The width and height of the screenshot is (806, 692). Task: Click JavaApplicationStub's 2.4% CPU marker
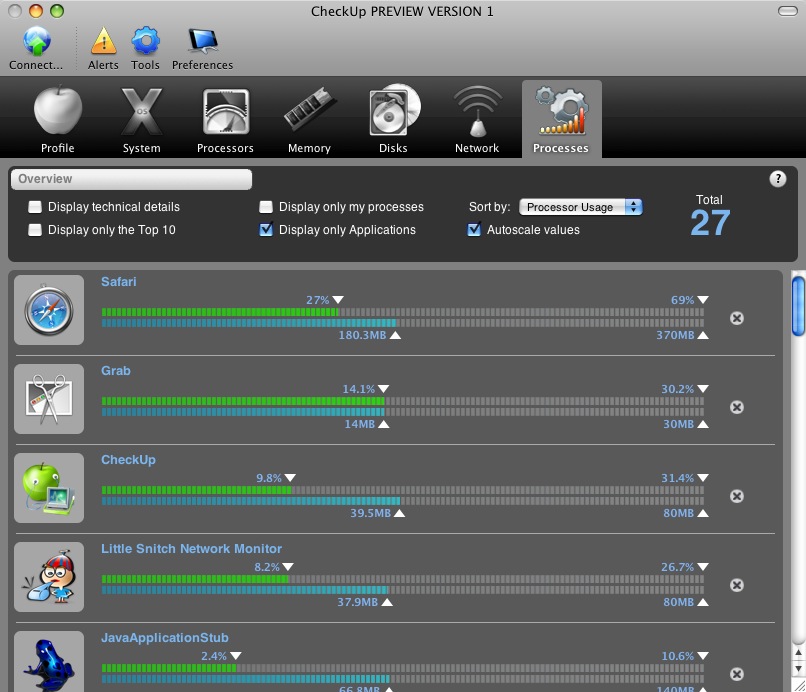click(x=235, y=655)
